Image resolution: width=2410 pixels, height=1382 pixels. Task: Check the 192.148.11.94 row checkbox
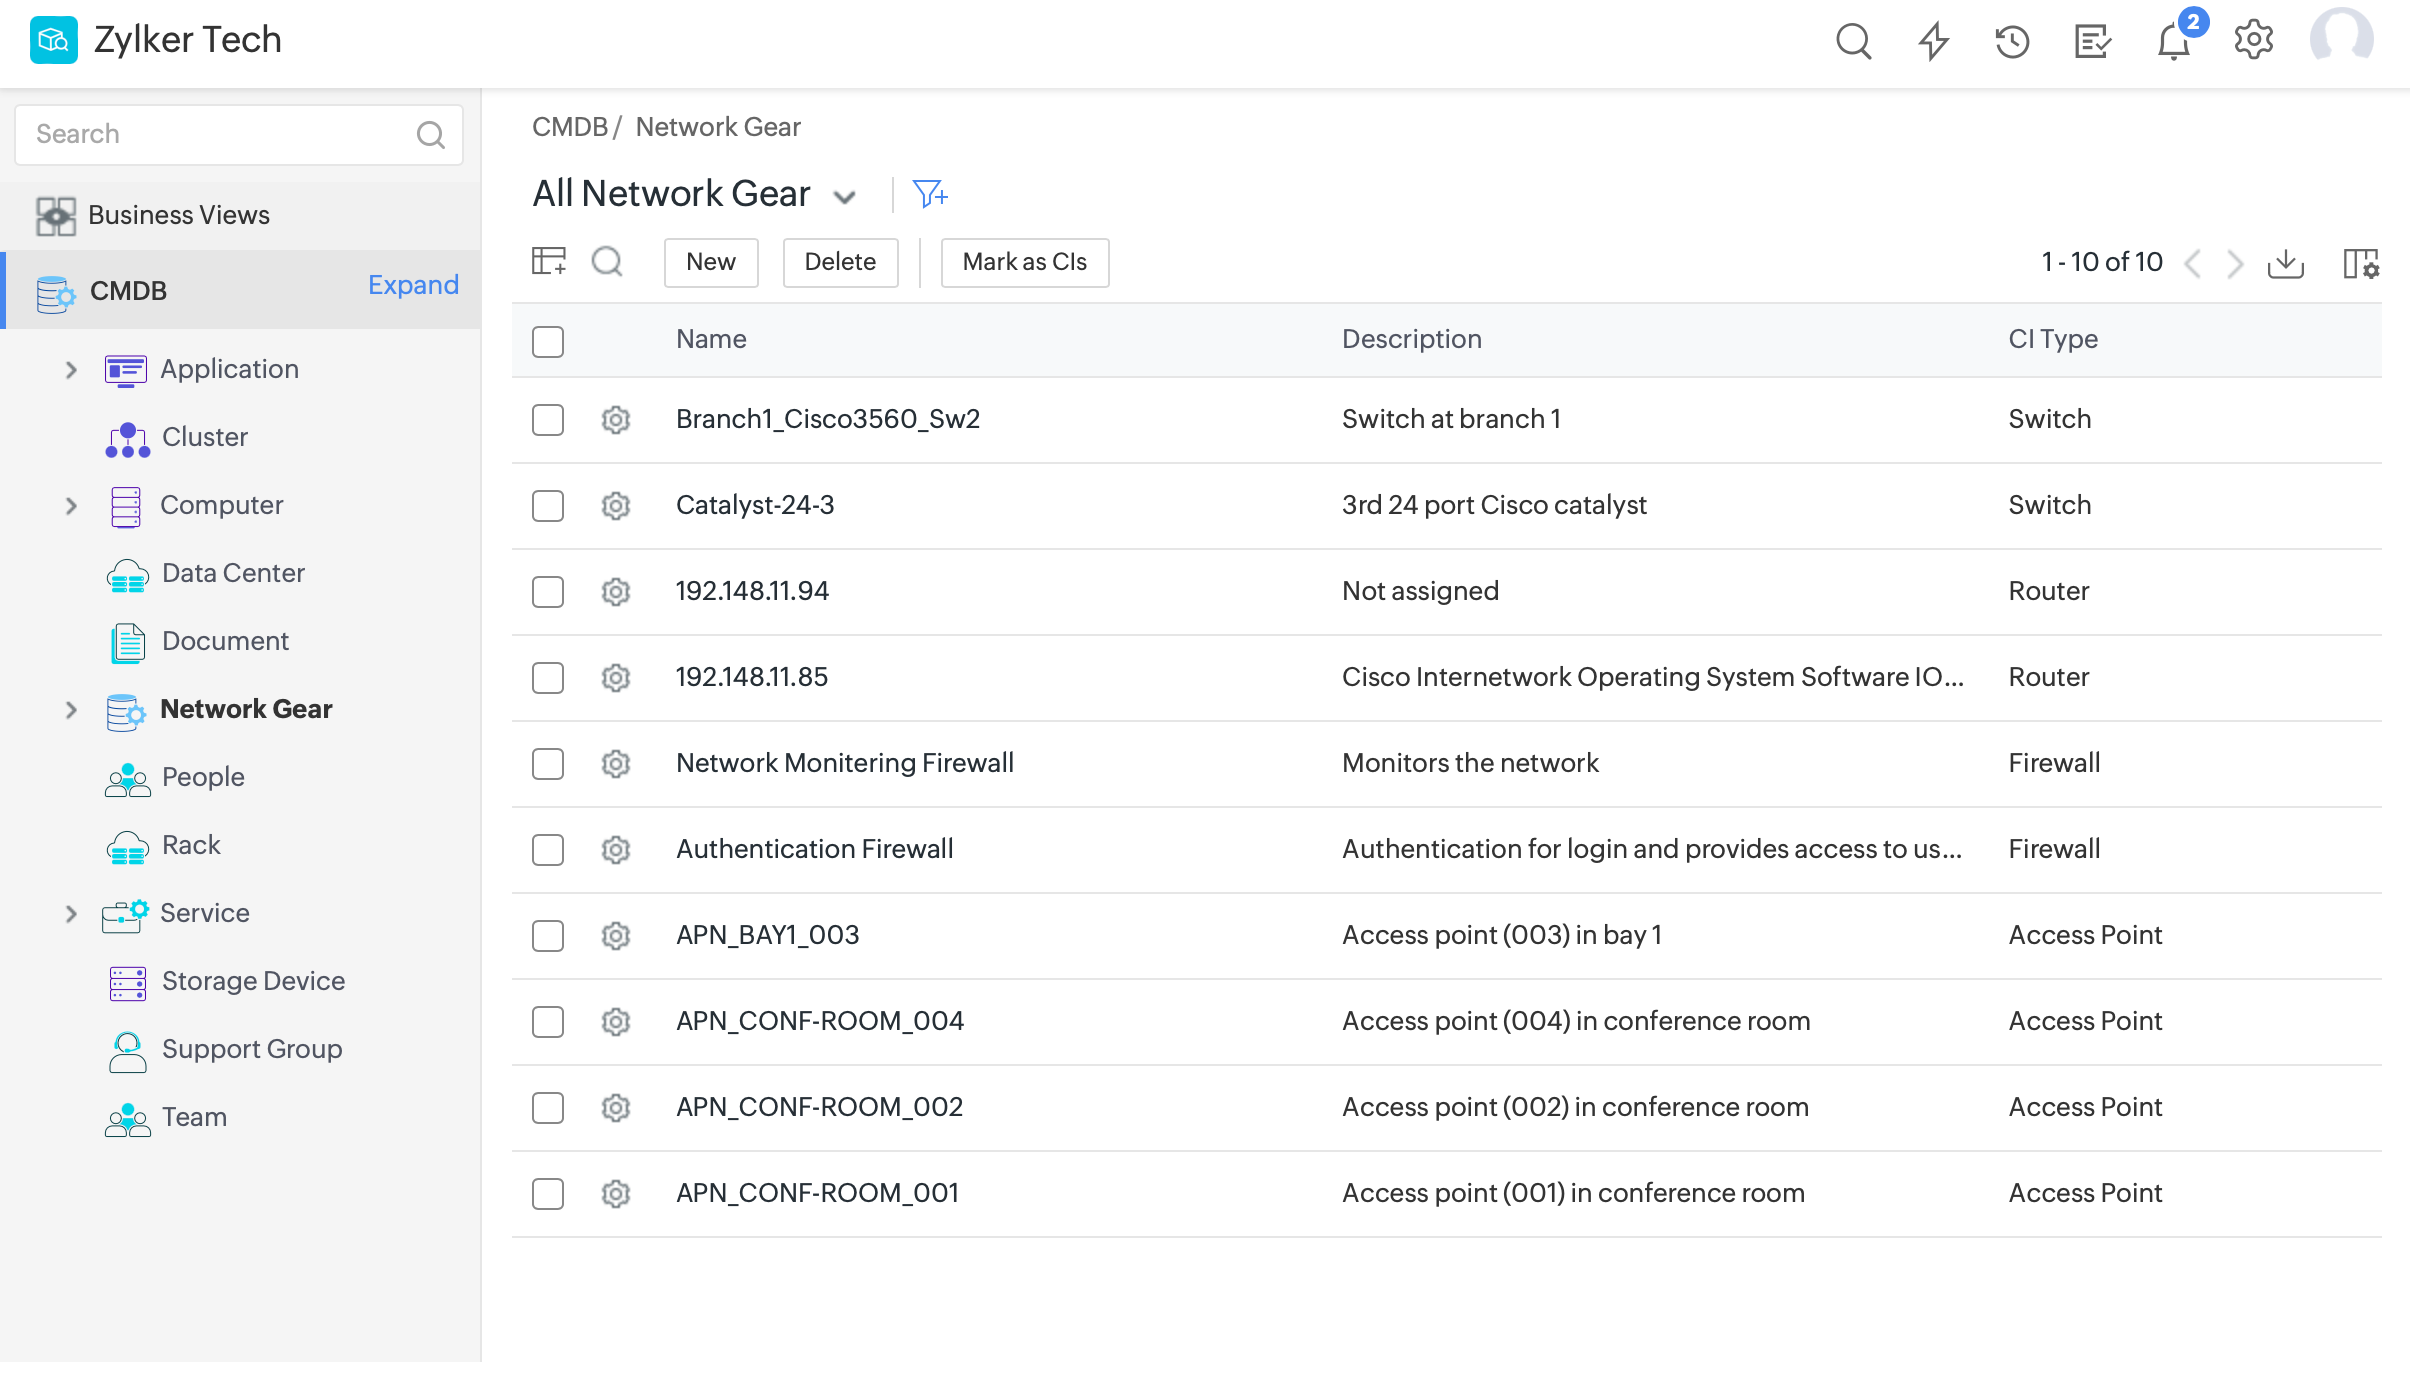(548, 592)
